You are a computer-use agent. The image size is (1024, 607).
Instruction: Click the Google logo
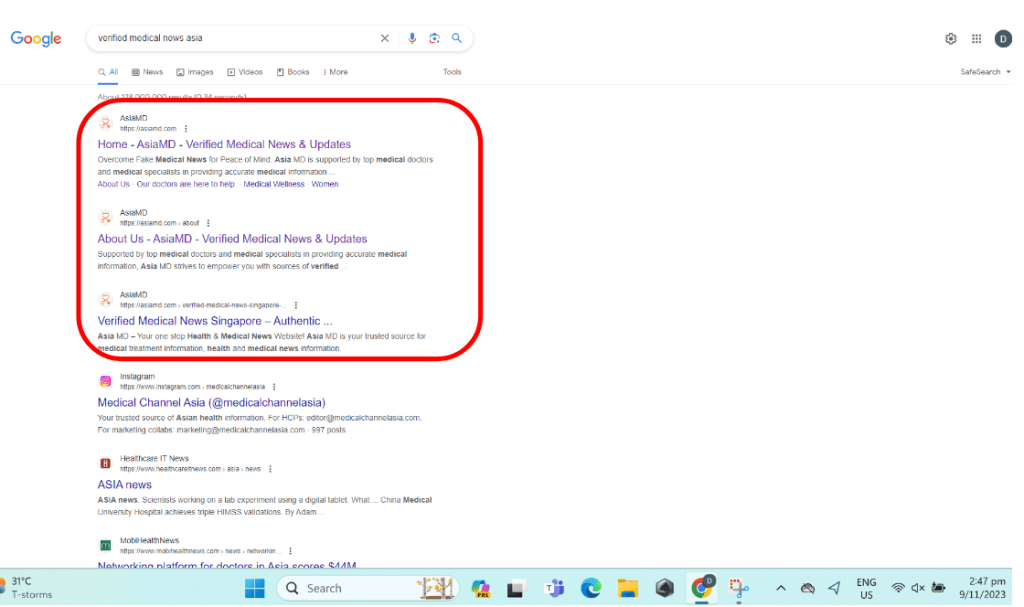pos(36,39)
